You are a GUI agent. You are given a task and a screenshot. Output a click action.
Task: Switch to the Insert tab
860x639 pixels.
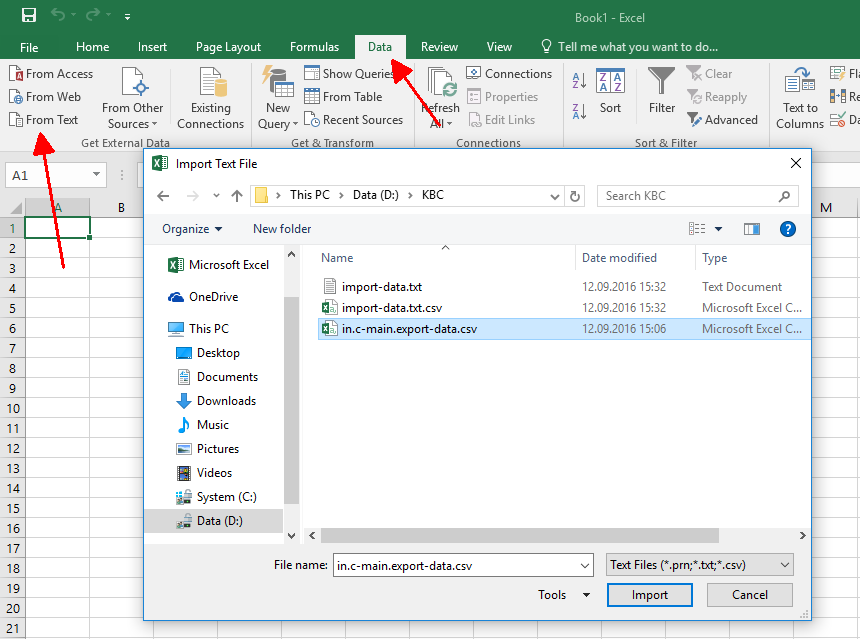pos(152,47)
